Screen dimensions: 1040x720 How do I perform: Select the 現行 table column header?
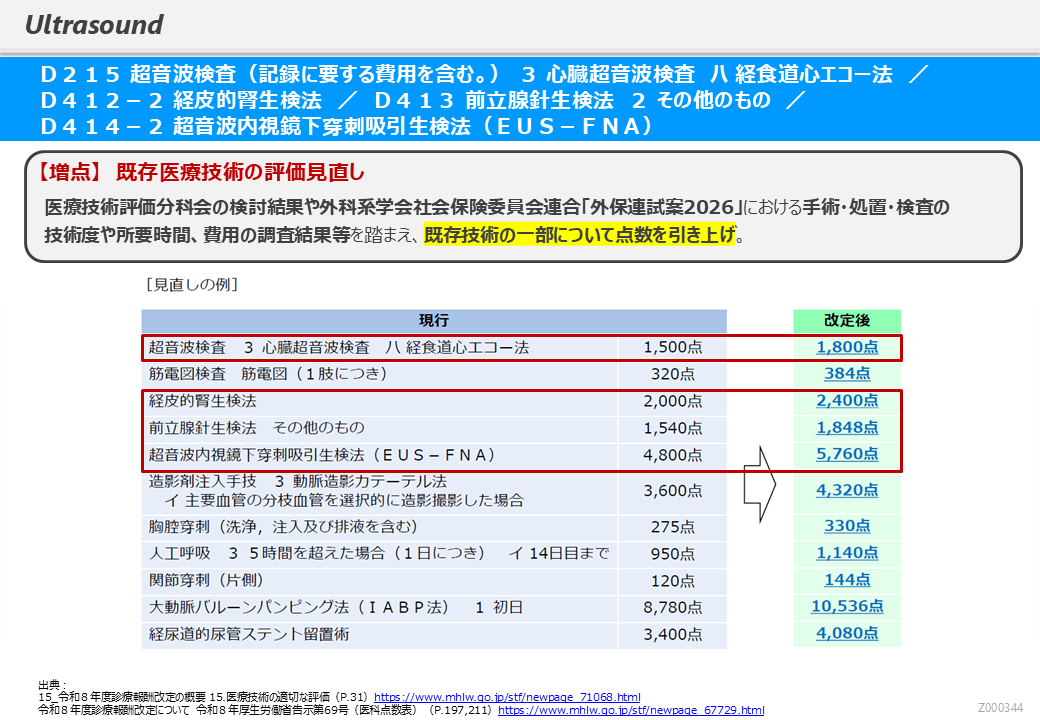[x=433, y=321]
